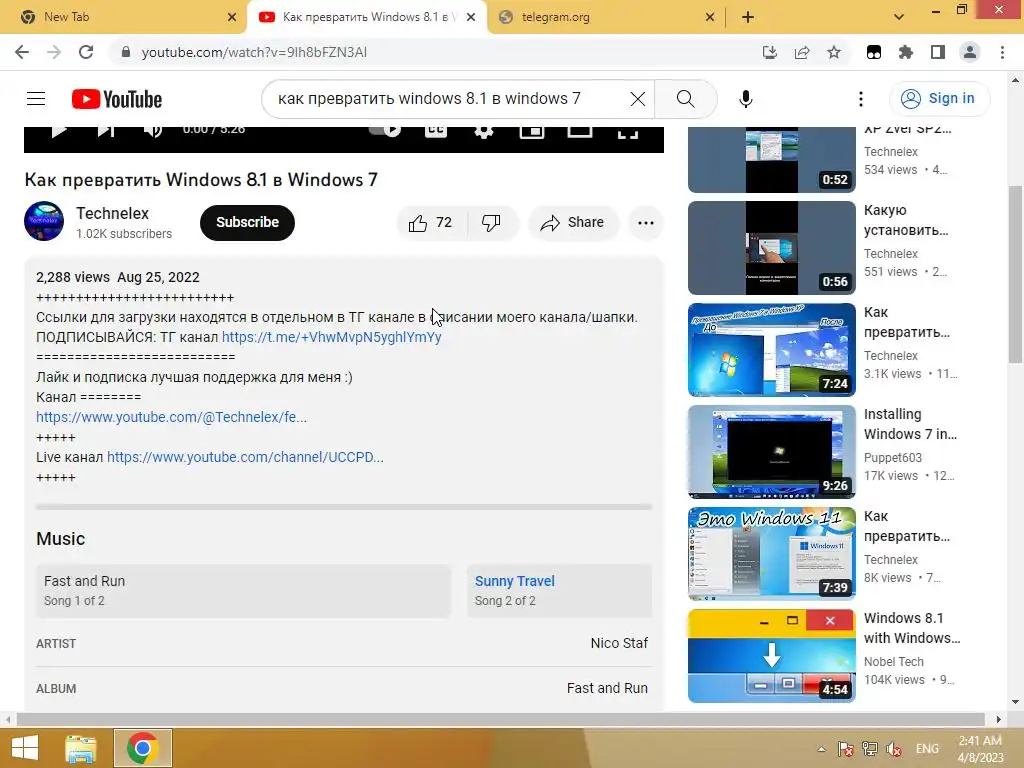This screenshot has width=1024, height=768.
Task: Click the Chrome taskbar icon
Action: tap(143, 748)
